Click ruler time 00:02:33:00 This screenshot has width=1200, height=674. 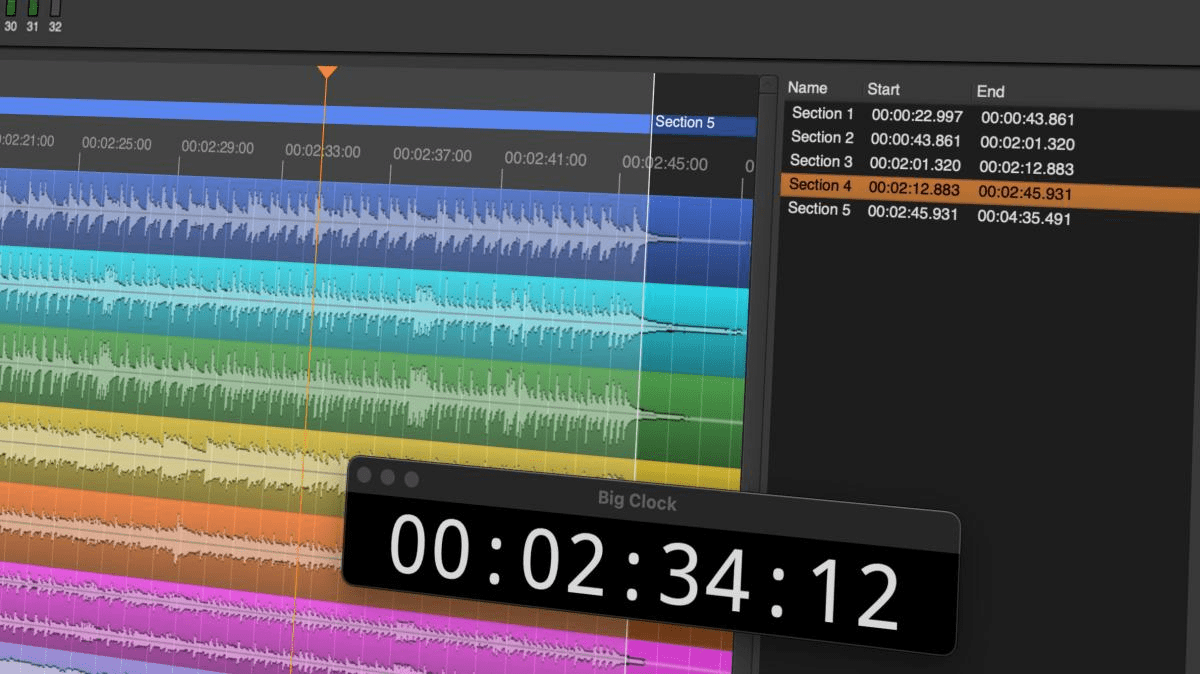pos(322,151)
